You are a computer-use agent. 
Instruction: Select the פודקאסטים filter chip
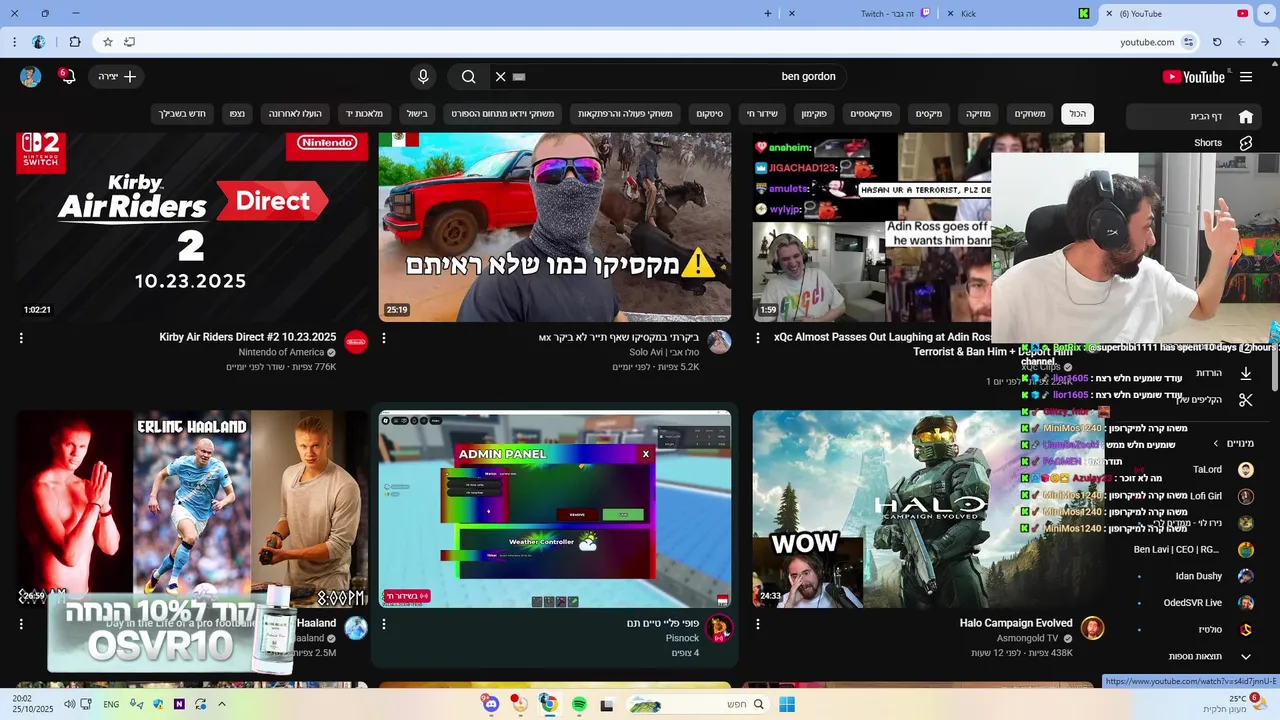click(871, 114)
